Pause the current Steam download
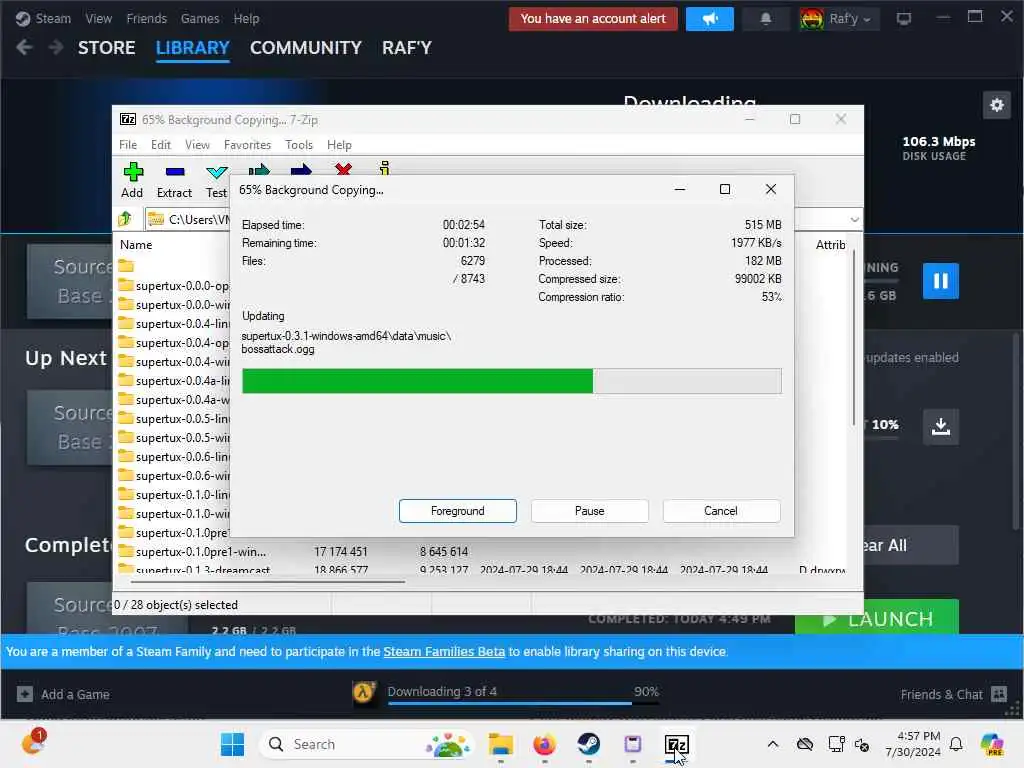The height and width of the screenshot is (768, 1024). [x=940, y=281]
